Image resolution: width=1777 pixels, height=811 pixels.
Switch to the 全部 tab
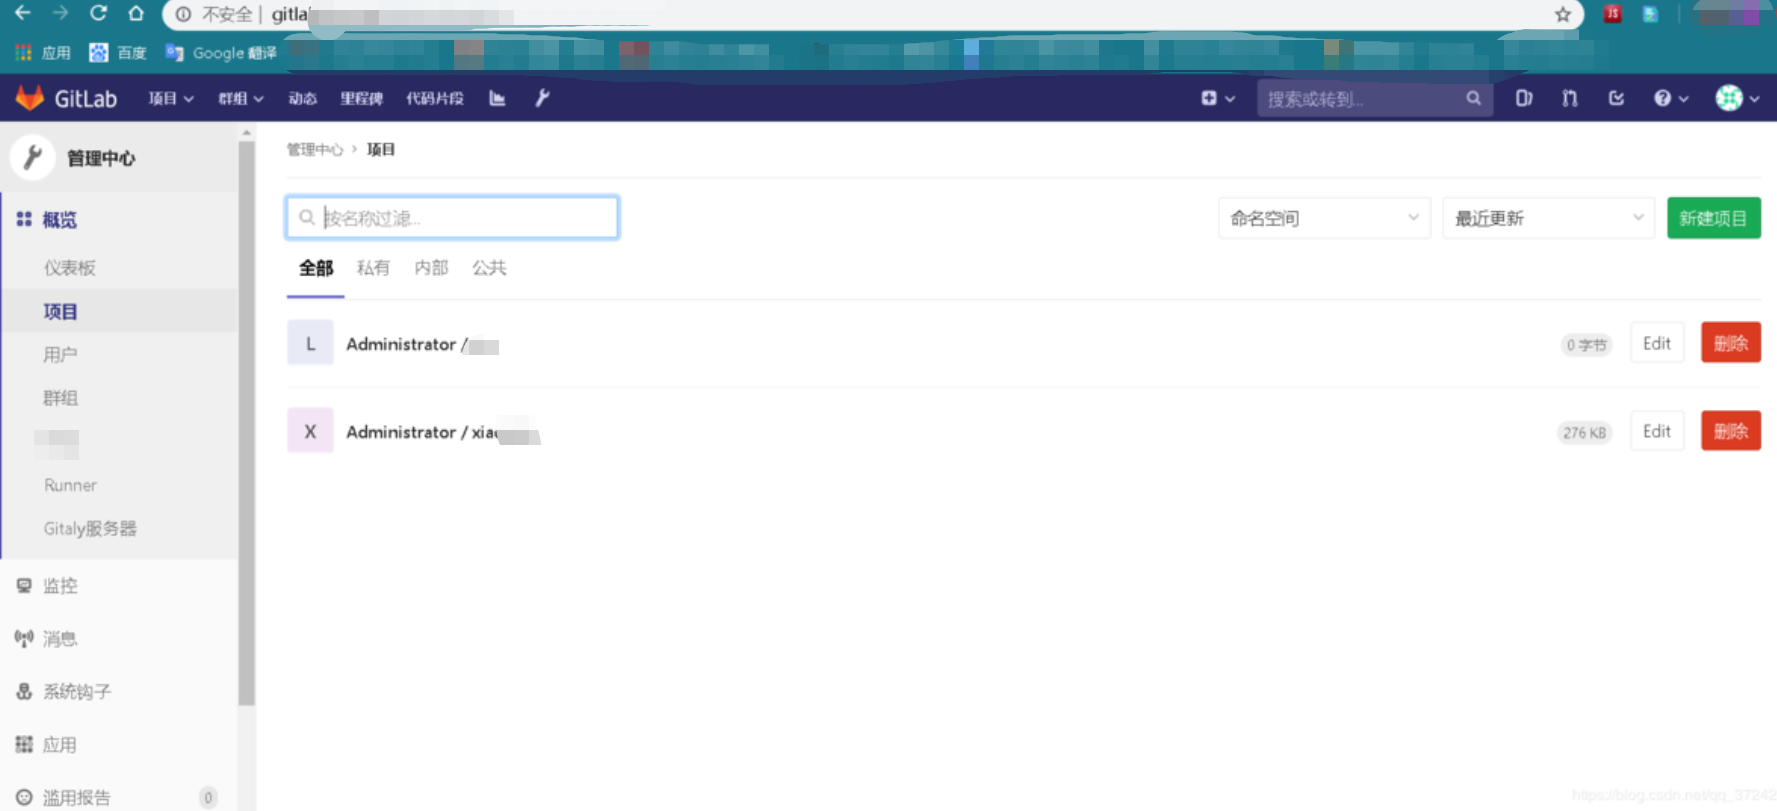tap(316, 268)
